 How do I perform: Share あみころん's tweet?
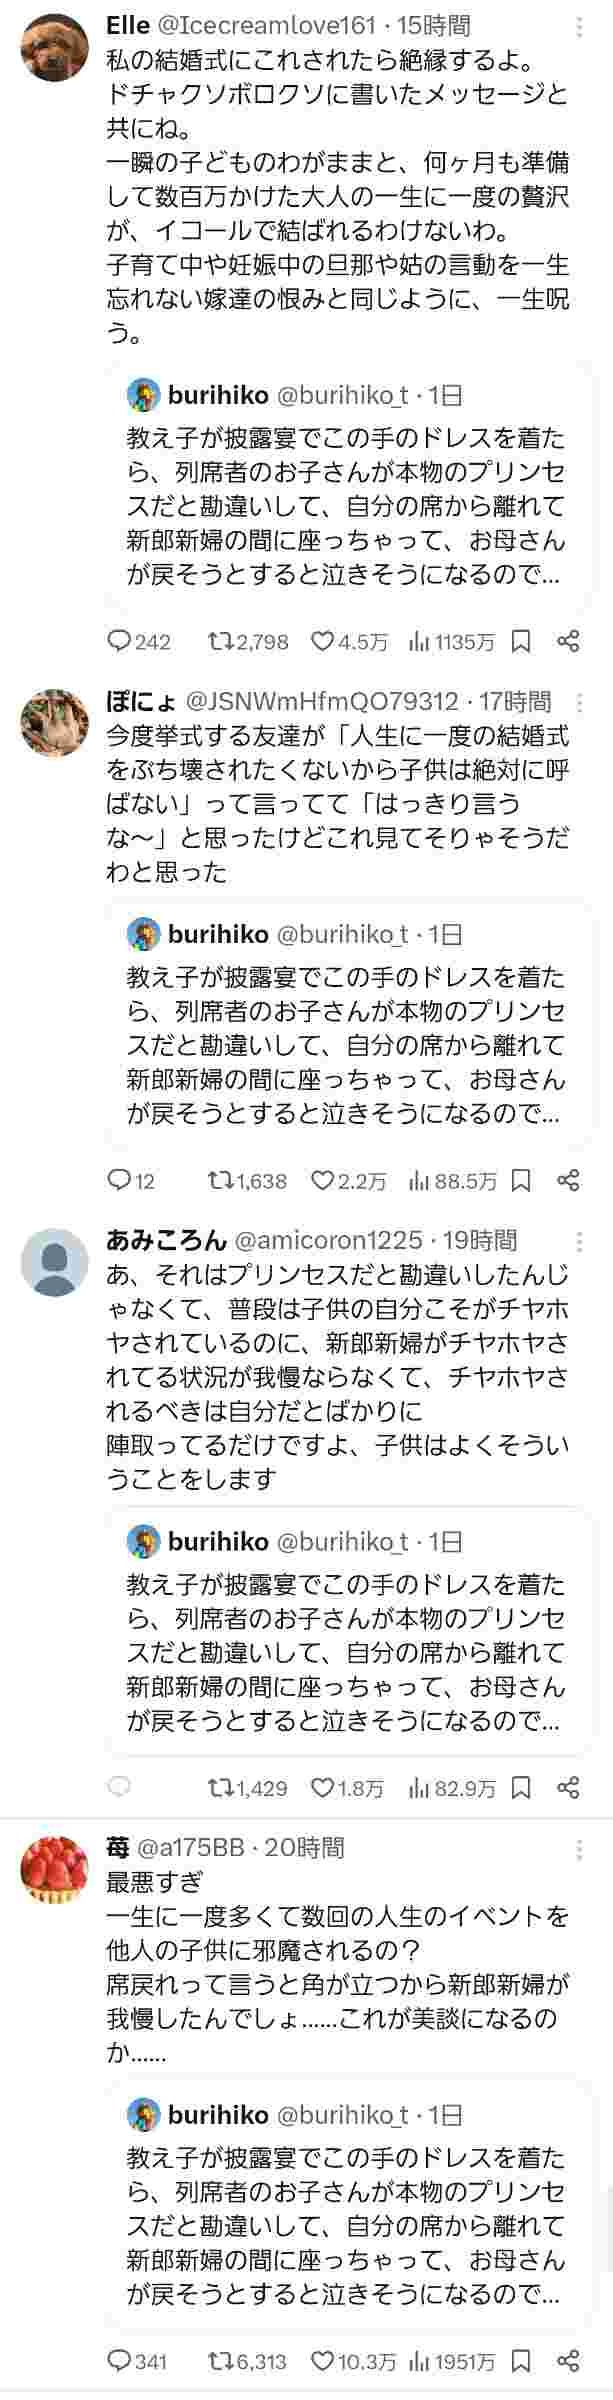(x=568, y=1788)
